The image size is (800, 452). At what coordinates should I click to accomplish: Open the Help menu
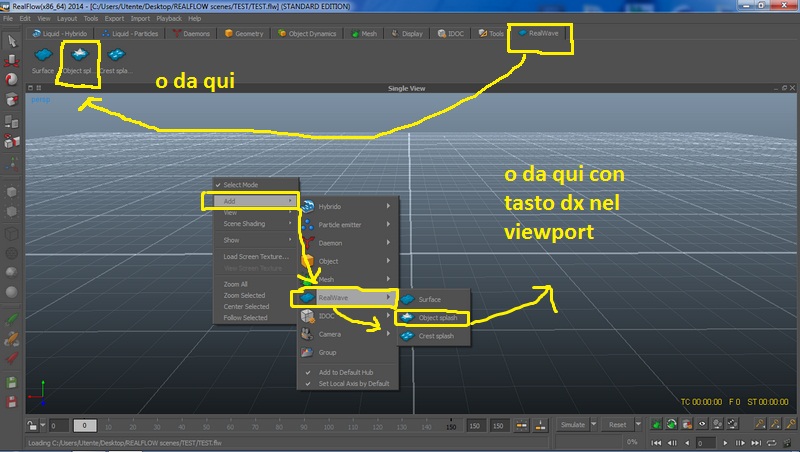click(194, 18)
